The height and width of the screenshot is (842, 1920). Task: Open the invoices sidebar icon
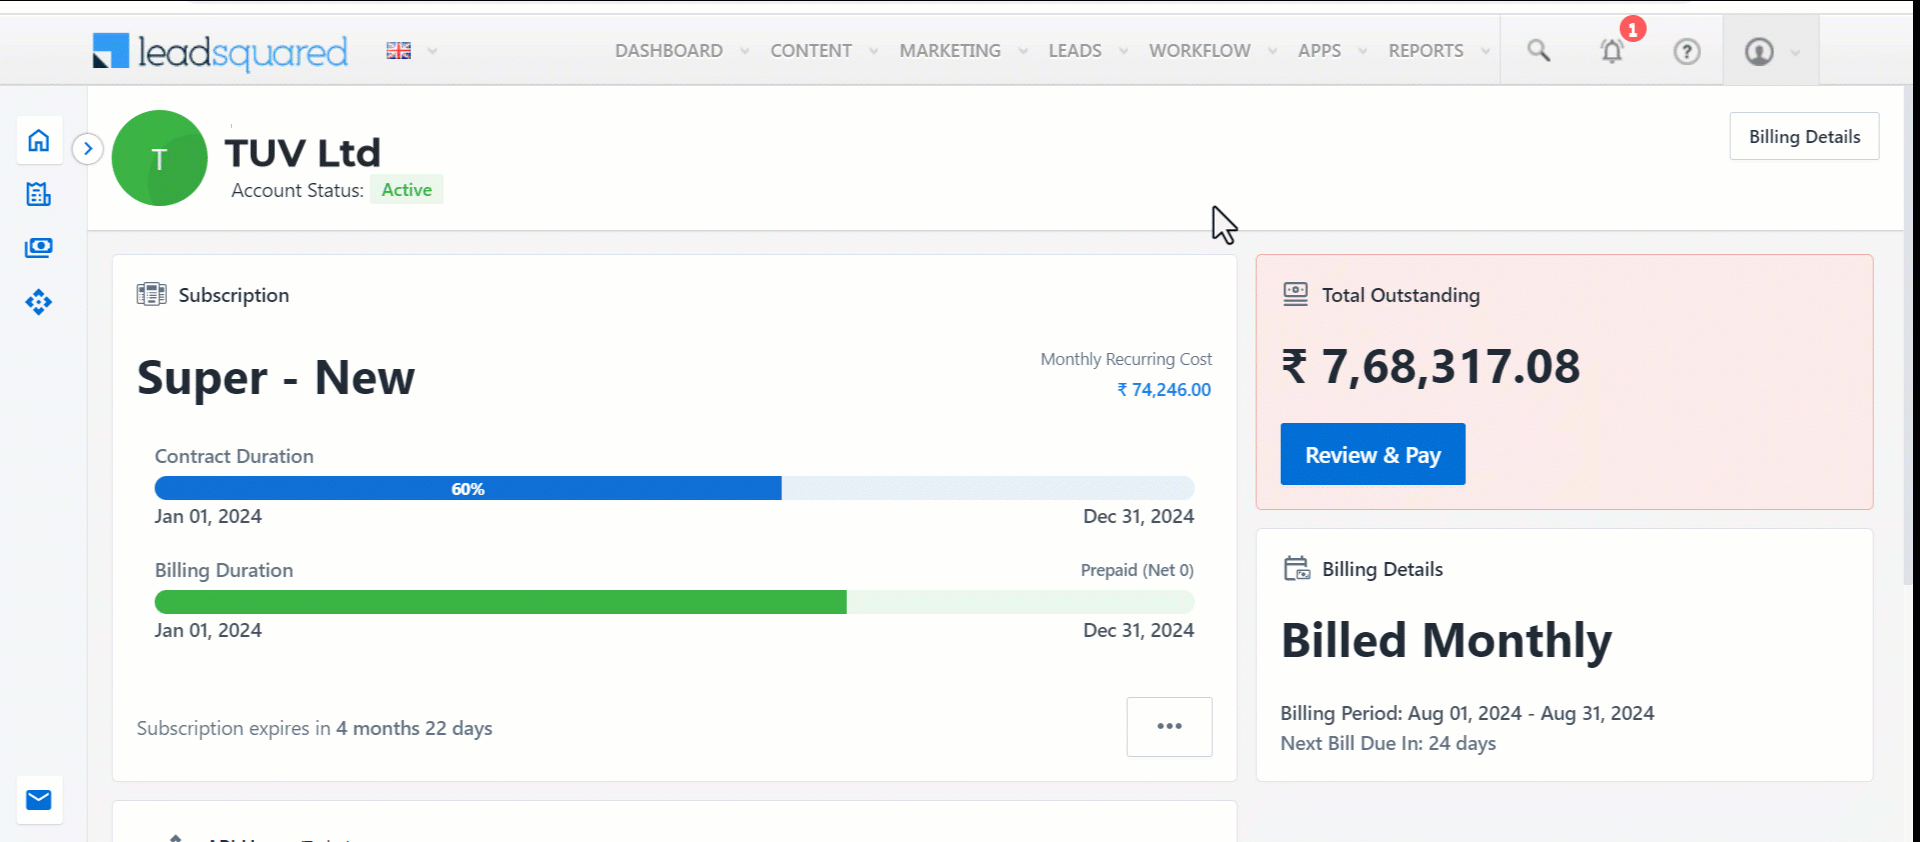point(39,194)
